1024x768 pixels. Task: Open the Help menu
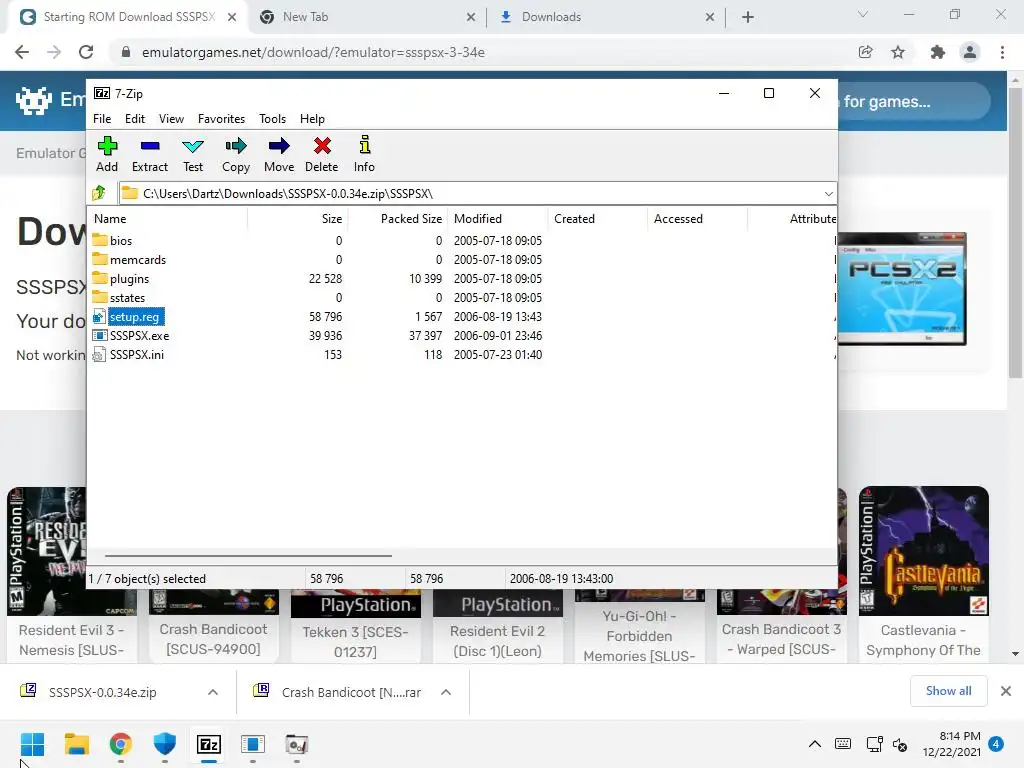tap(312, 119)
